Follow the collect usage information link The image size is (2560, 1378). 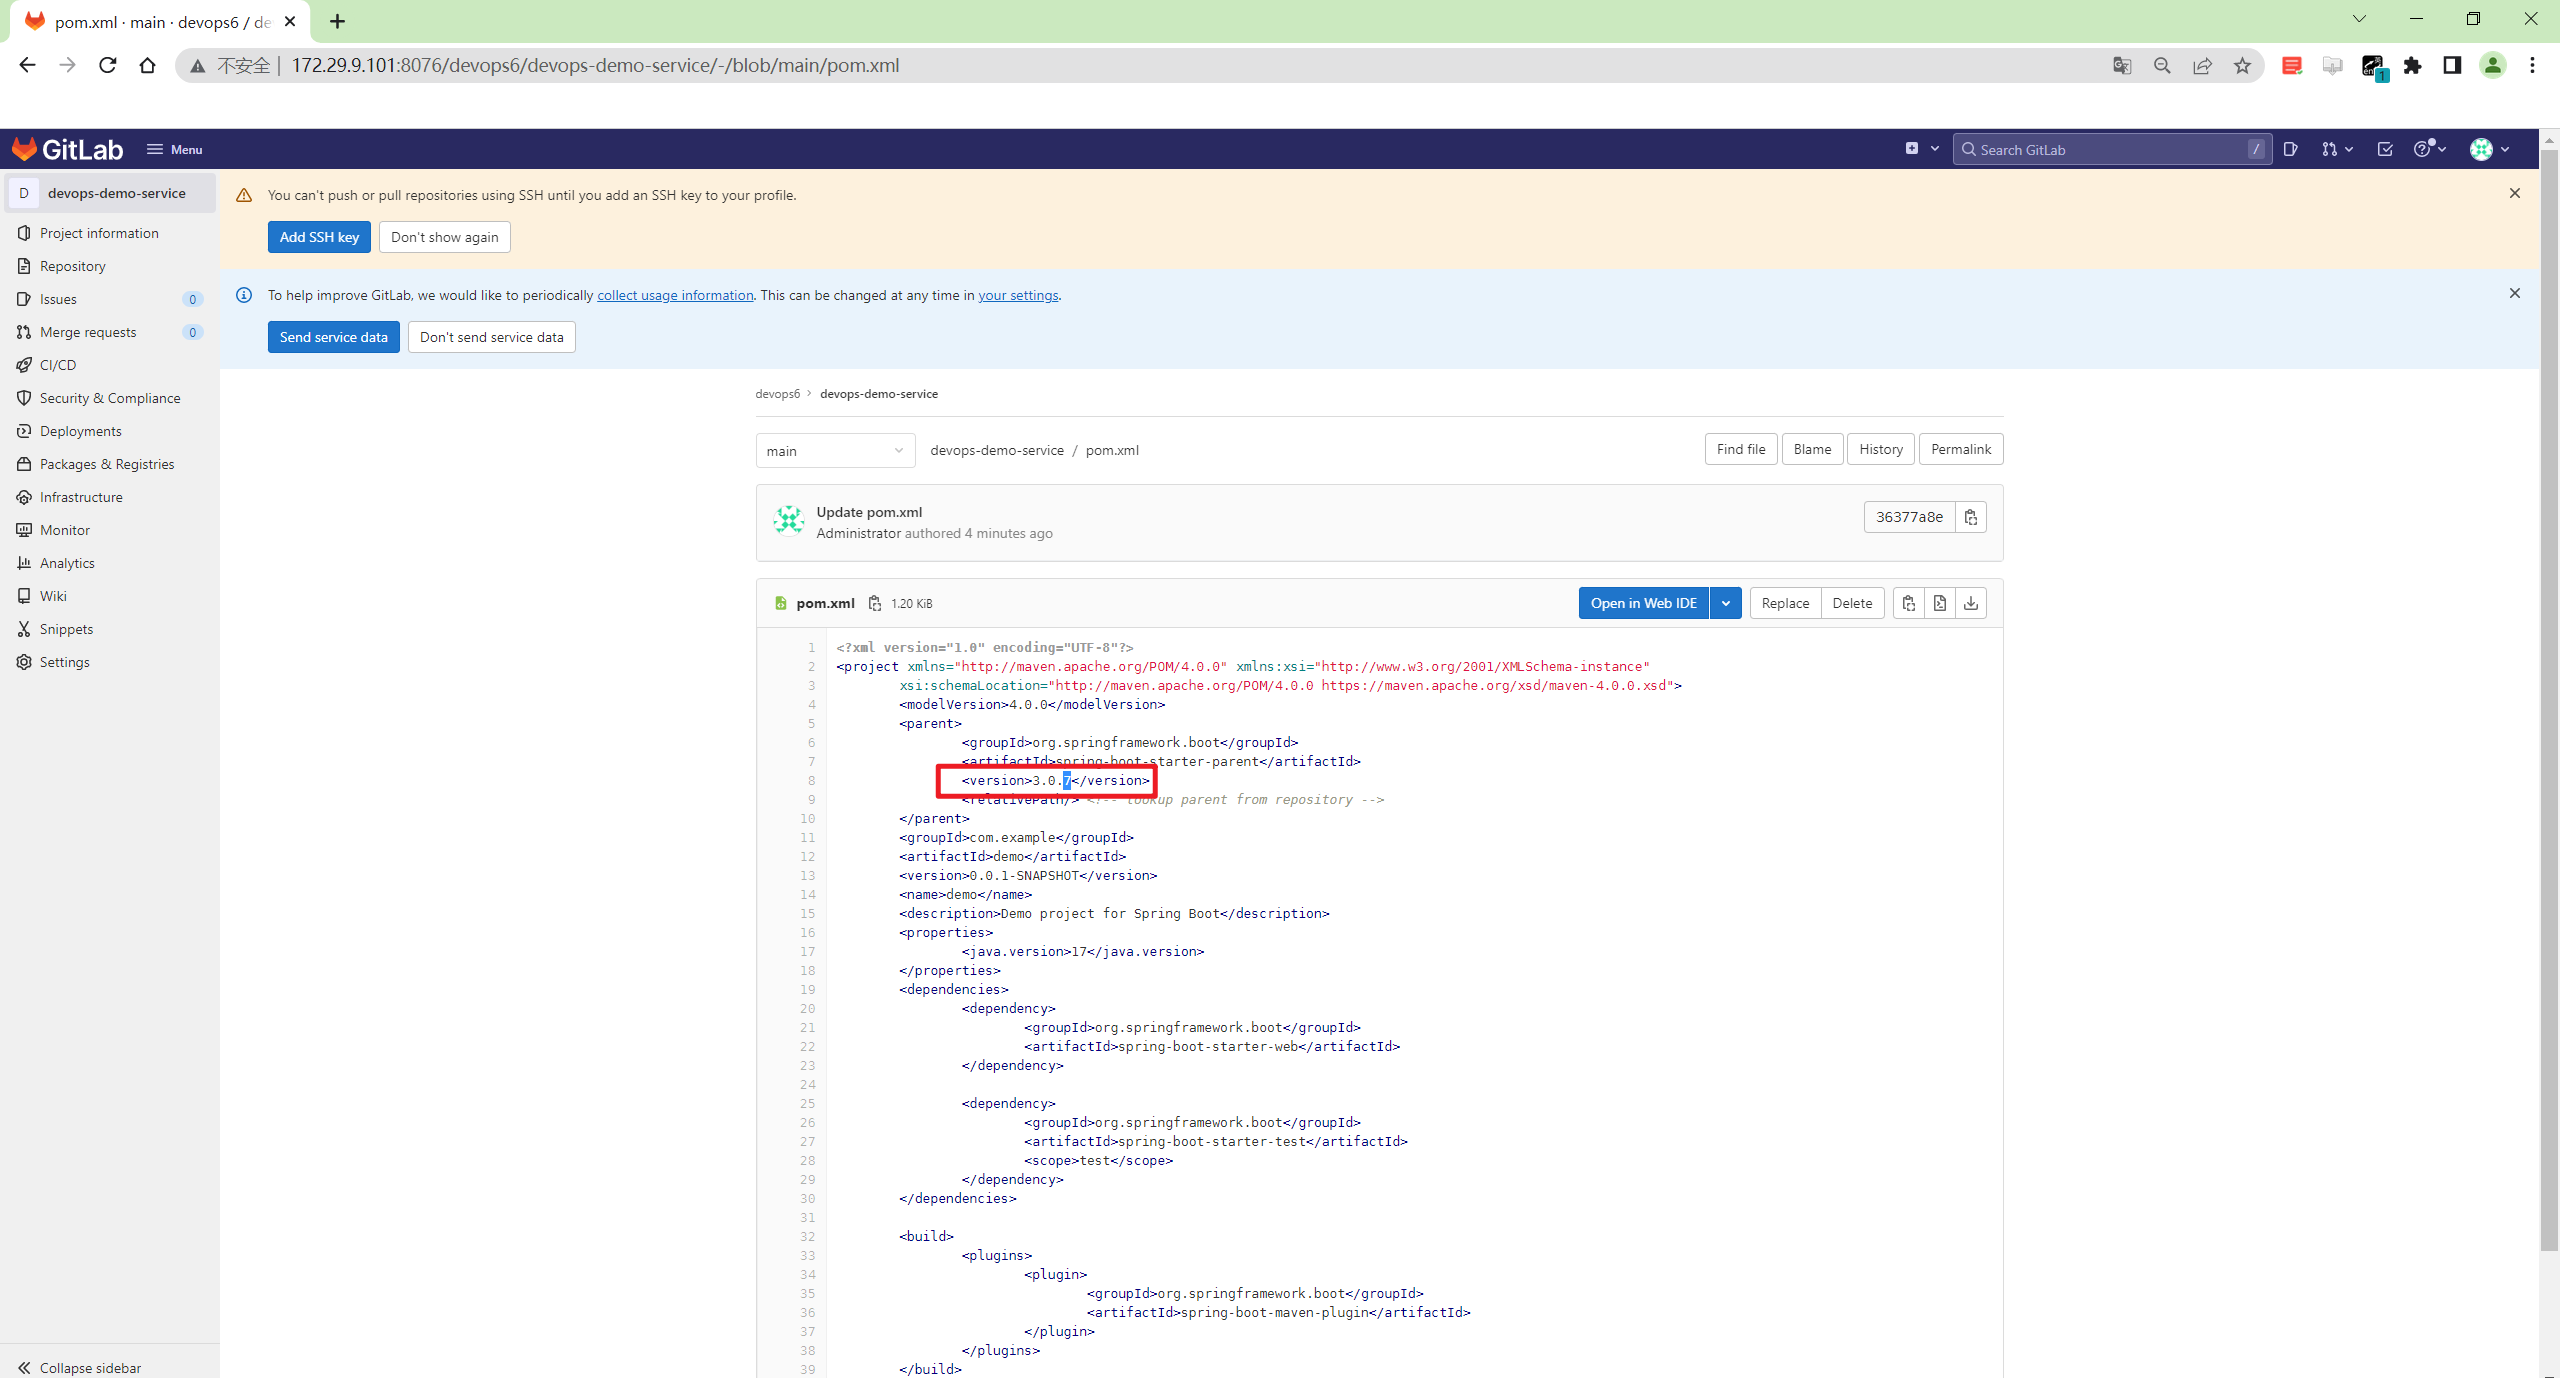675,295
